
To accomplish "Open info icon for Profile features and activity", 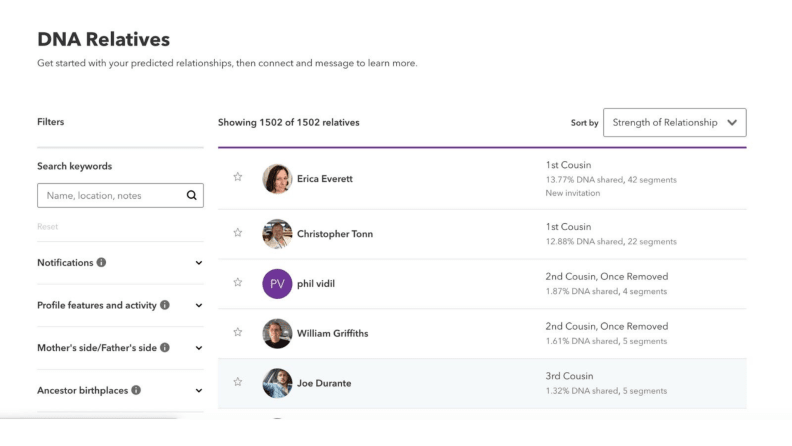I will pos(165,305).
